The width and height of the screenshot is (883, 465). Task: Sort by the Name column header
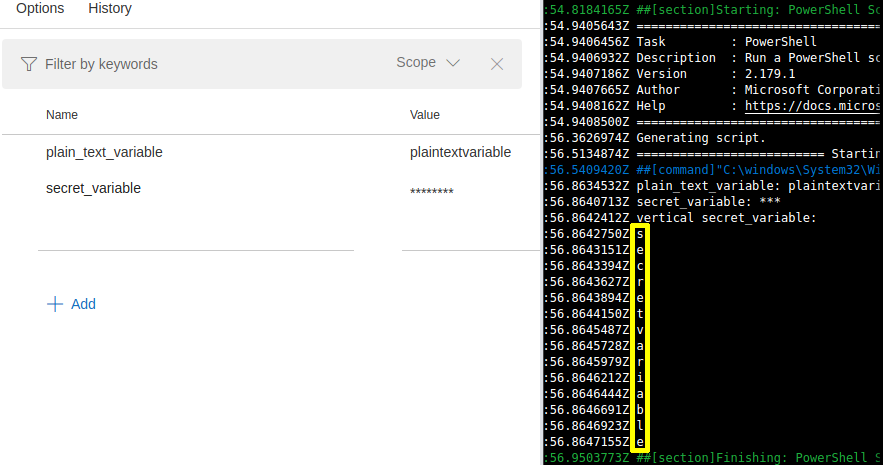point(62,115)
